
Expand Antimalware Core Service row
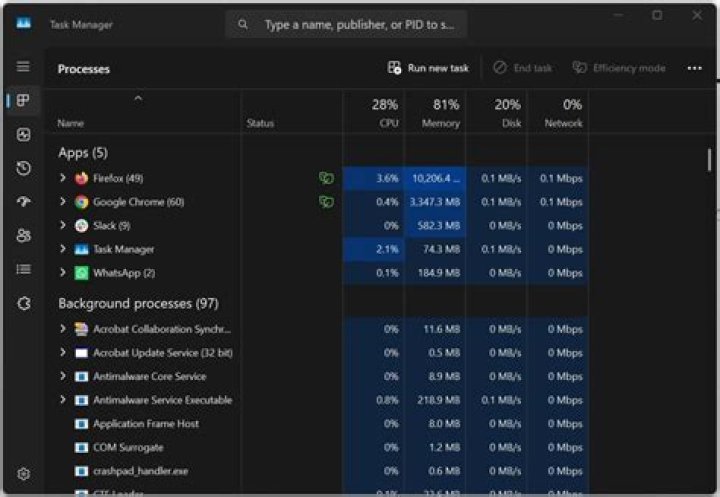63,376
